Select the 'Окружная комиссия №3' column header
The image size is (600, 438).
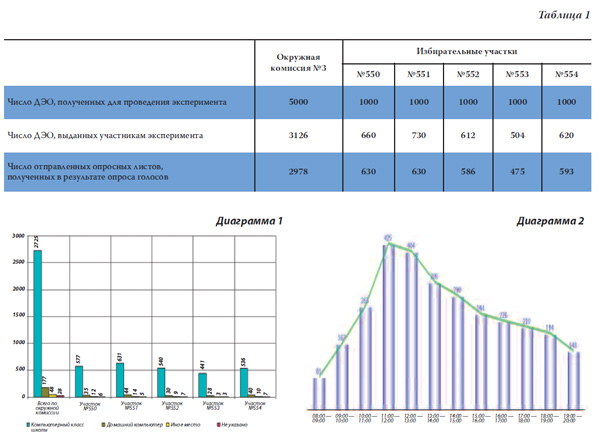pos(298,64)
